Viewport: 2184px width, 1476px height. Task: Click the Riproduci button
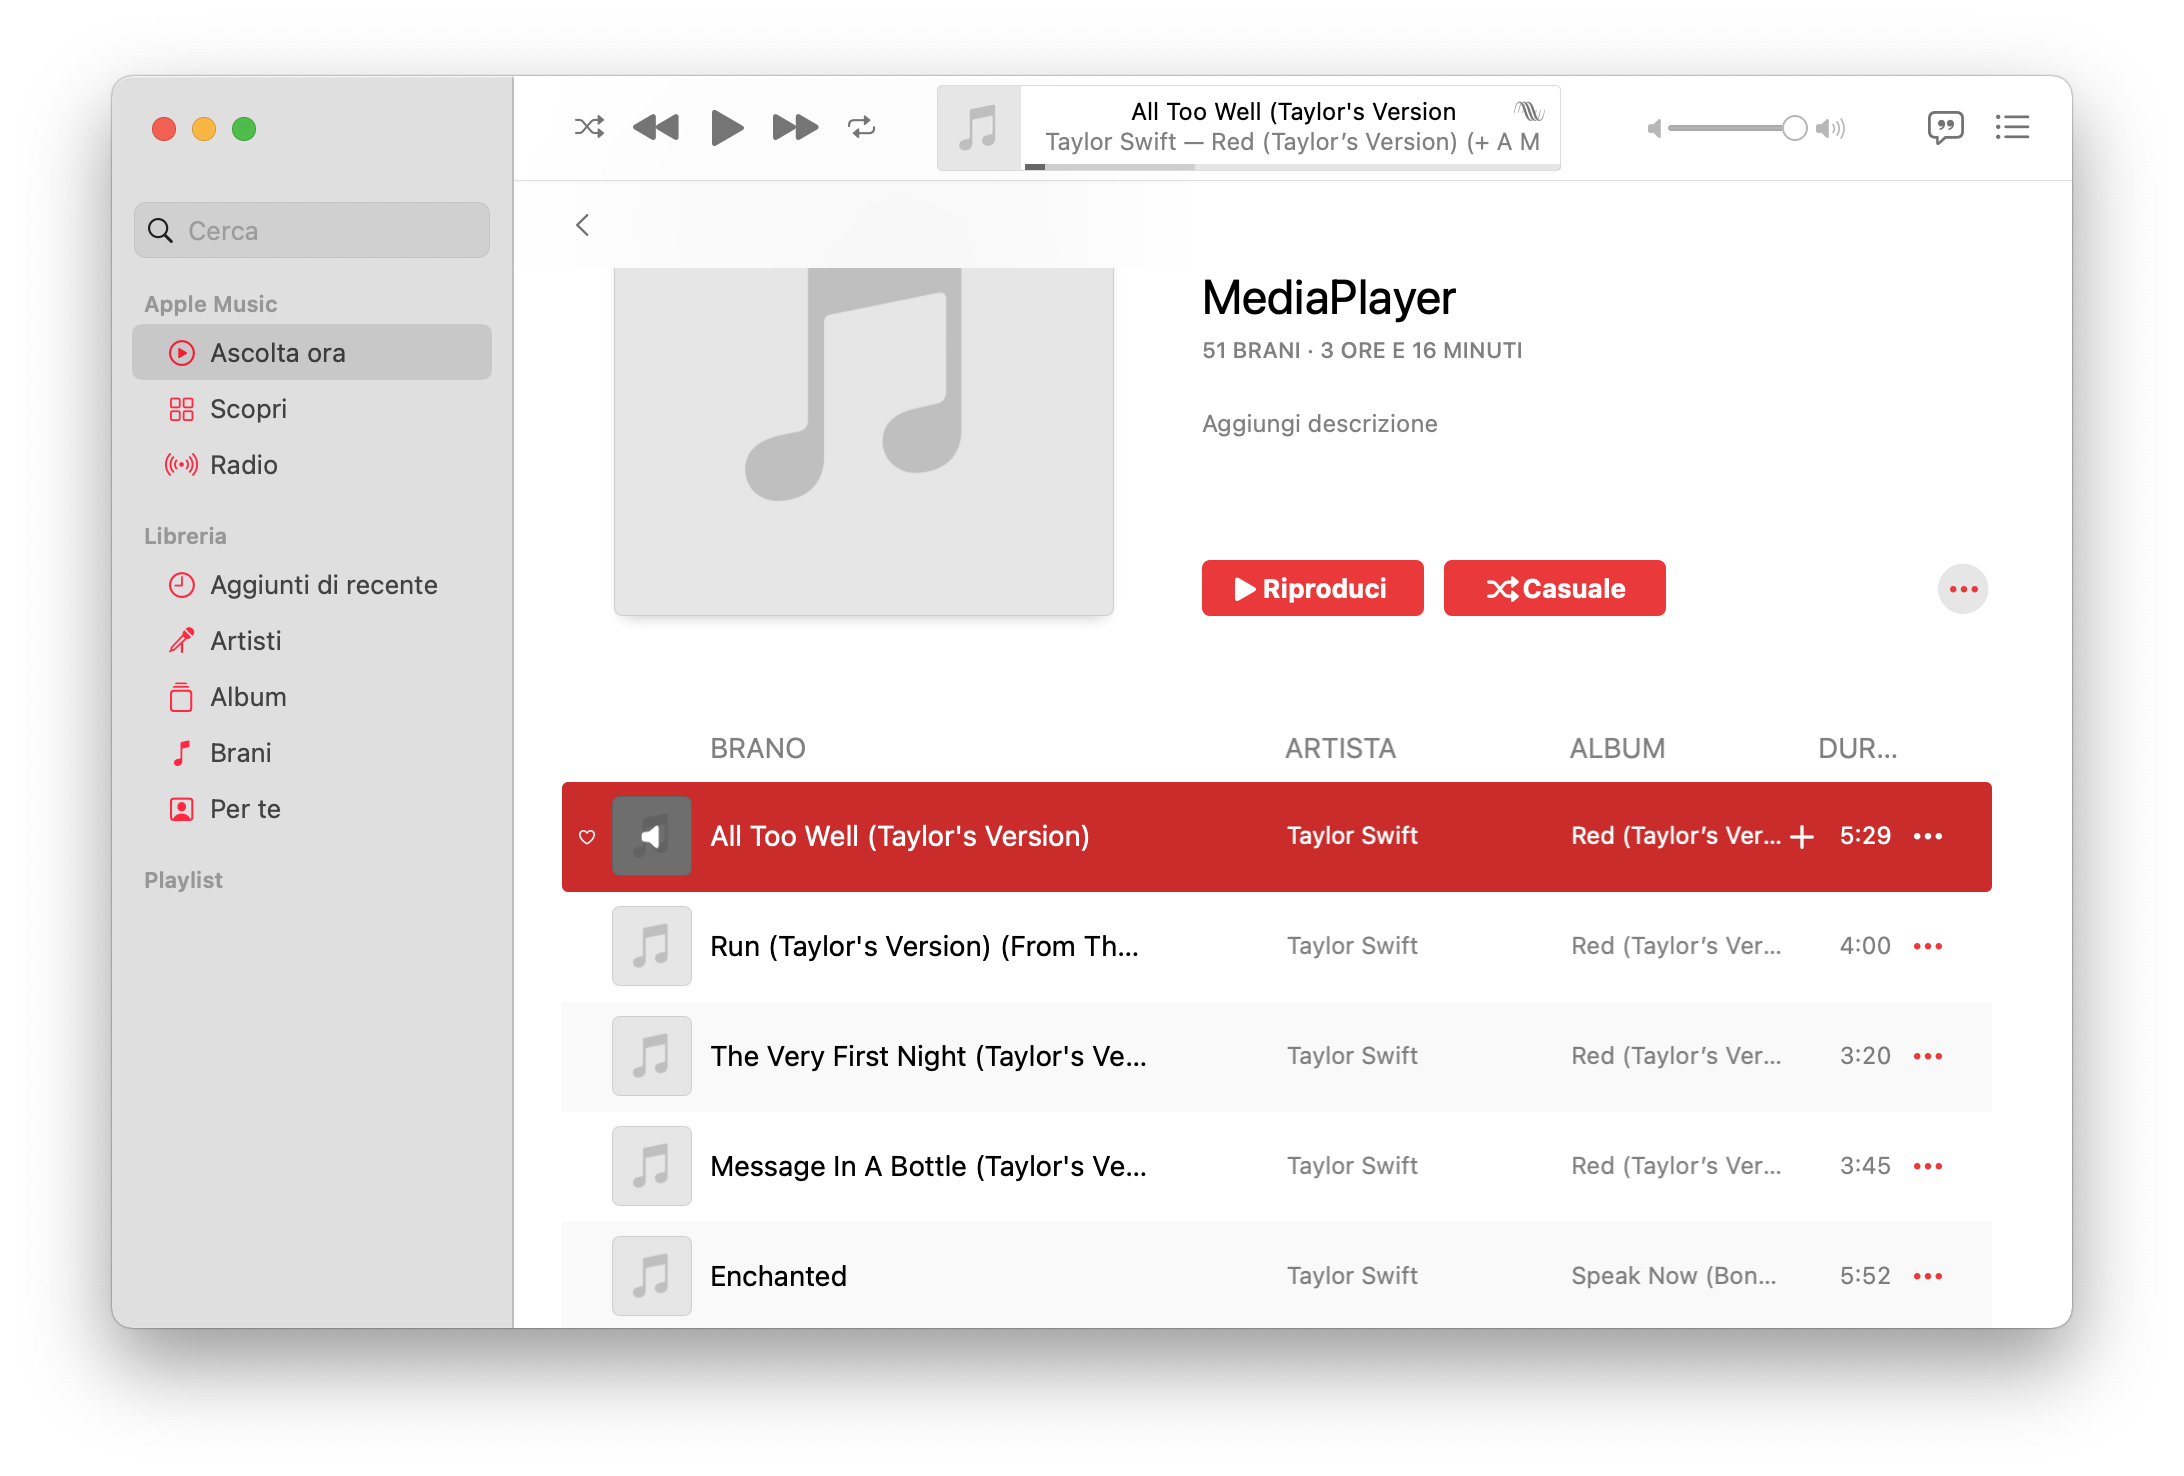point(1312,588)
